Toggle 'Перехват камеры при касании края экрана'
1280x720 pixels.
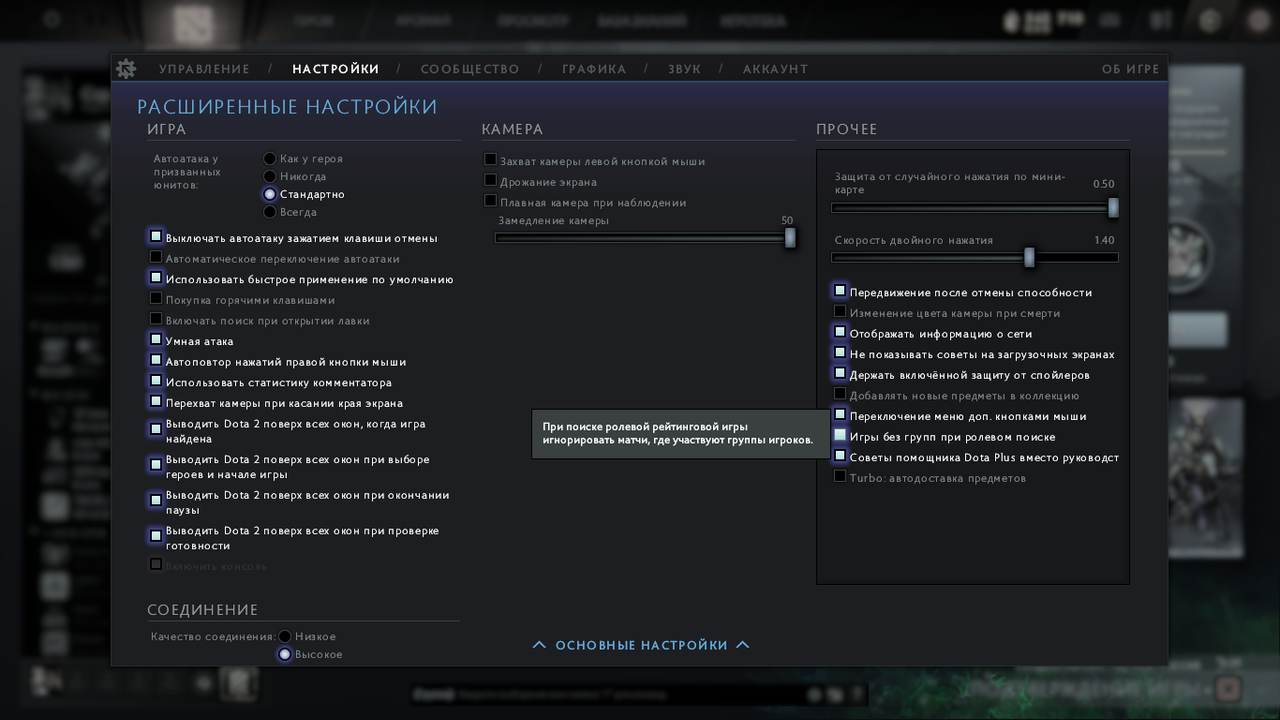(x=156, y=402)
